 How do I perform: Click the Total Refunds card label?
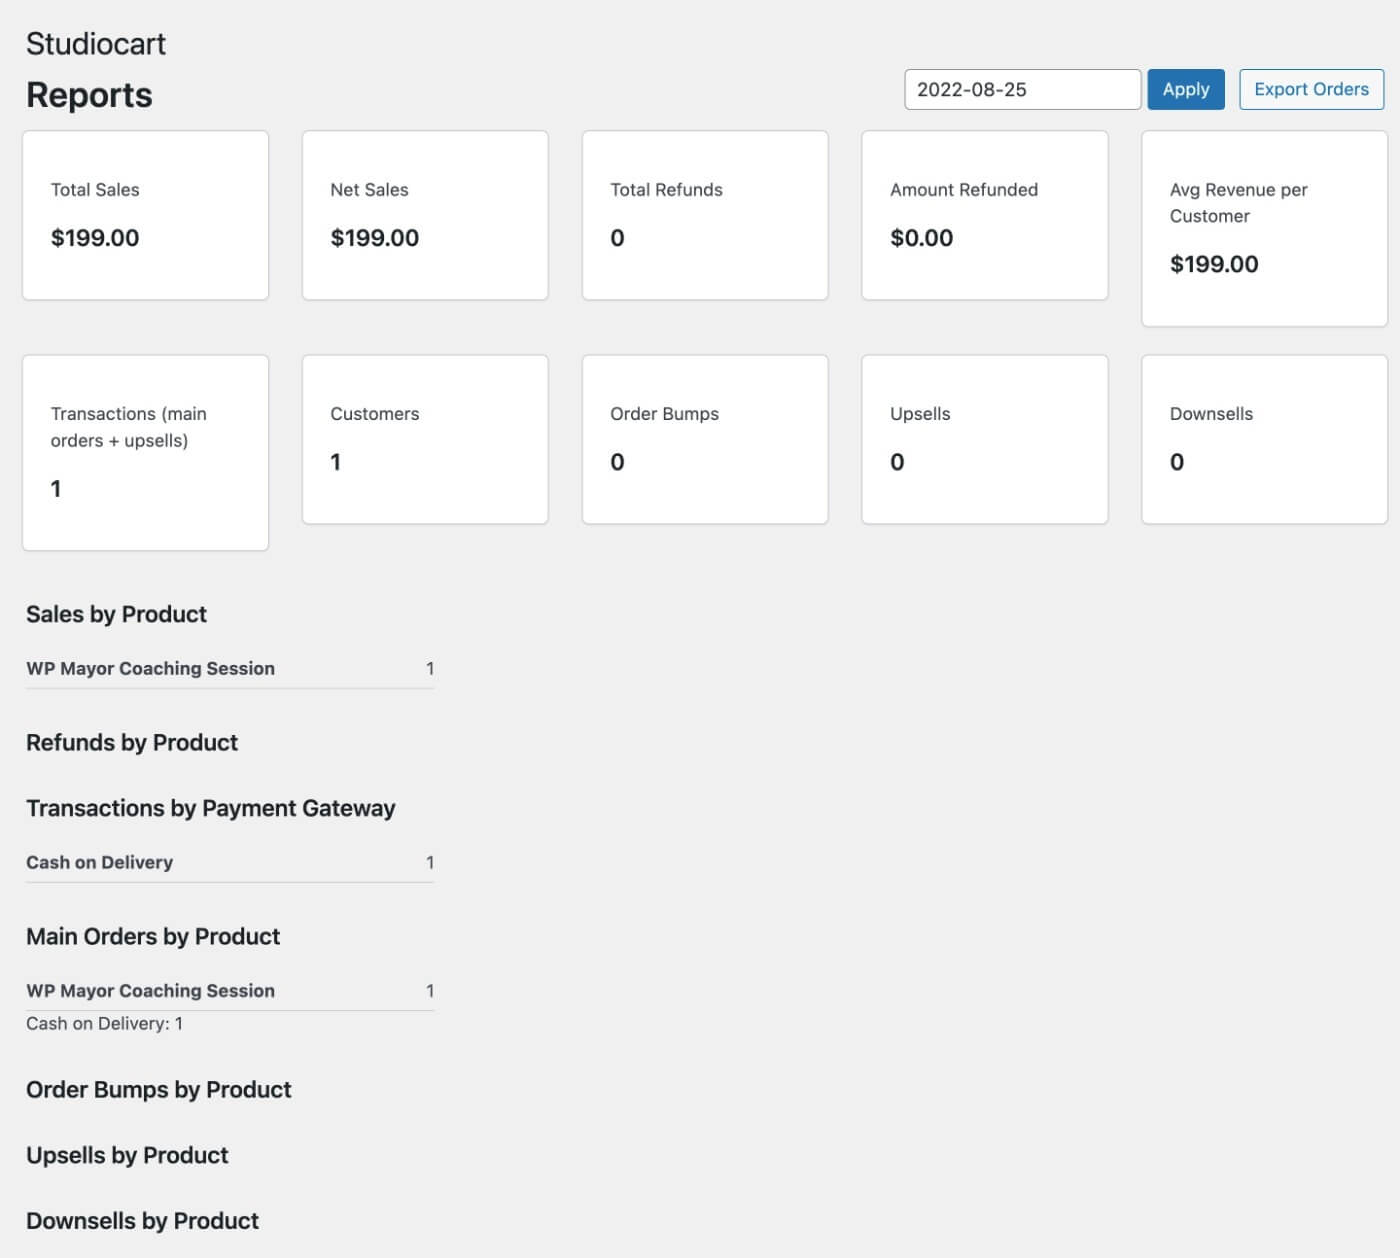pos(666,189)
